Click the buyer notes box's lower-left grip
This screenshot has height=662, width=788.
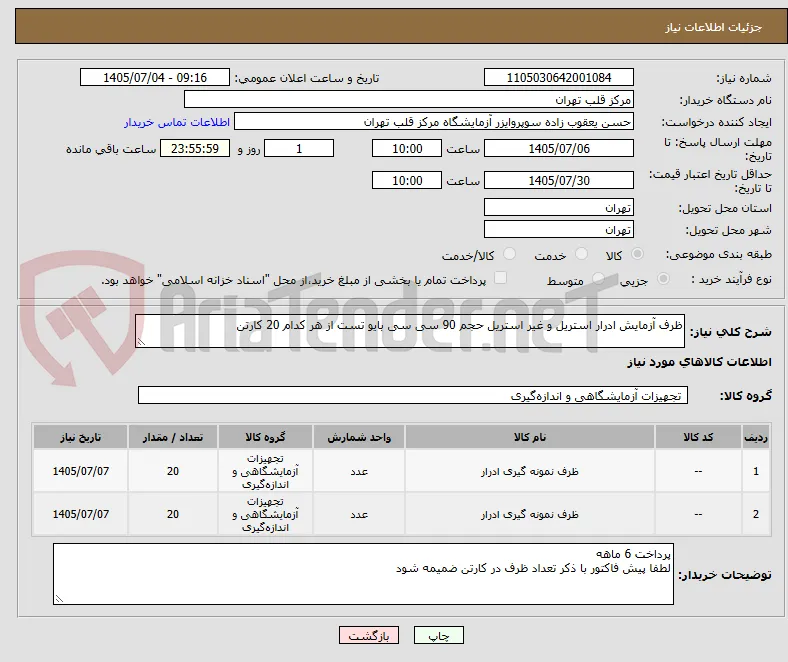(x=59, y=598)
